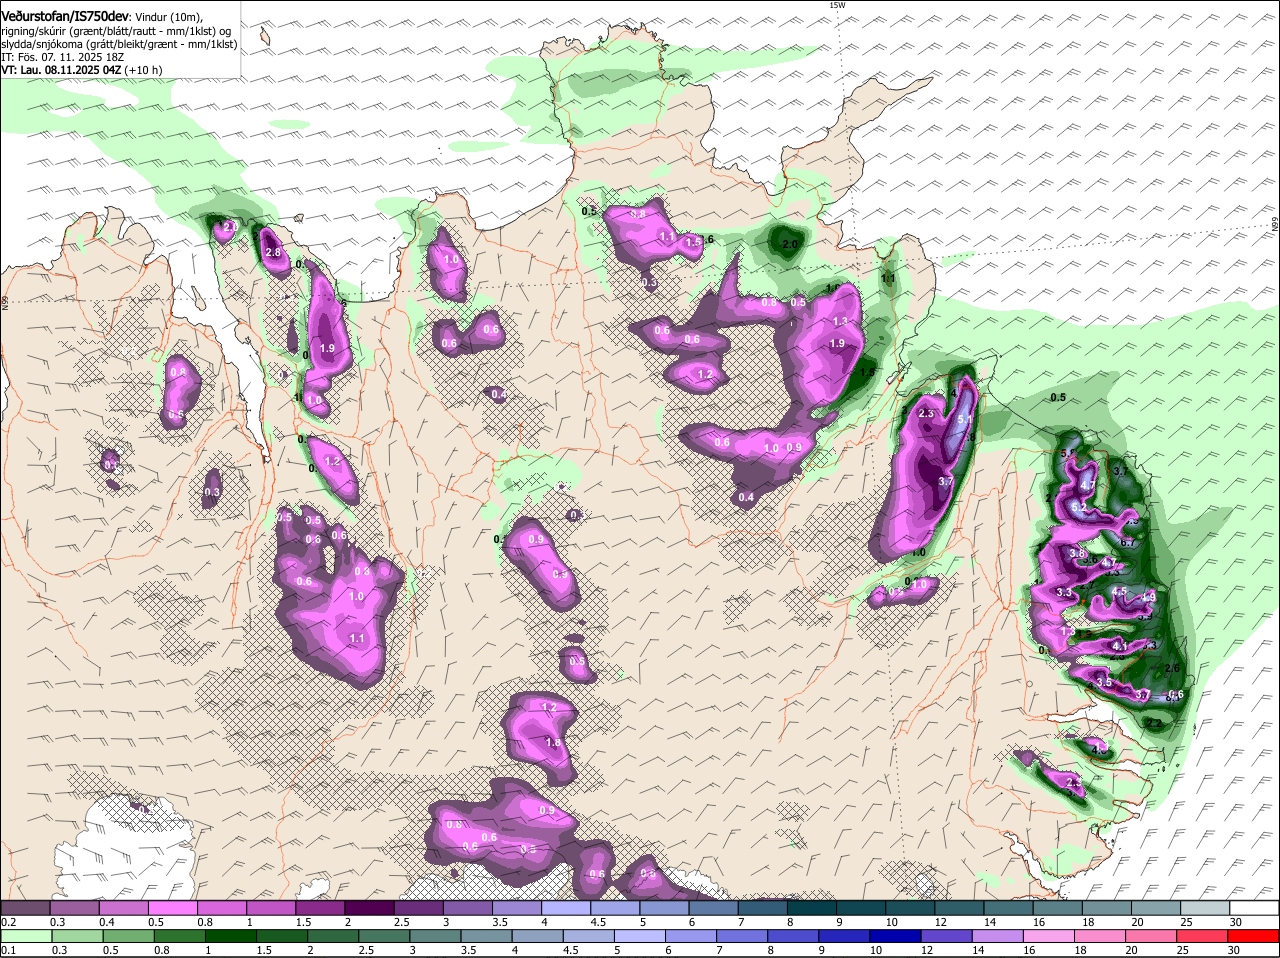The image size is (1280, 958).
Task: Pick the bright pink 0.5 swatch in snow scale
Action: click(x=172, y=908)
